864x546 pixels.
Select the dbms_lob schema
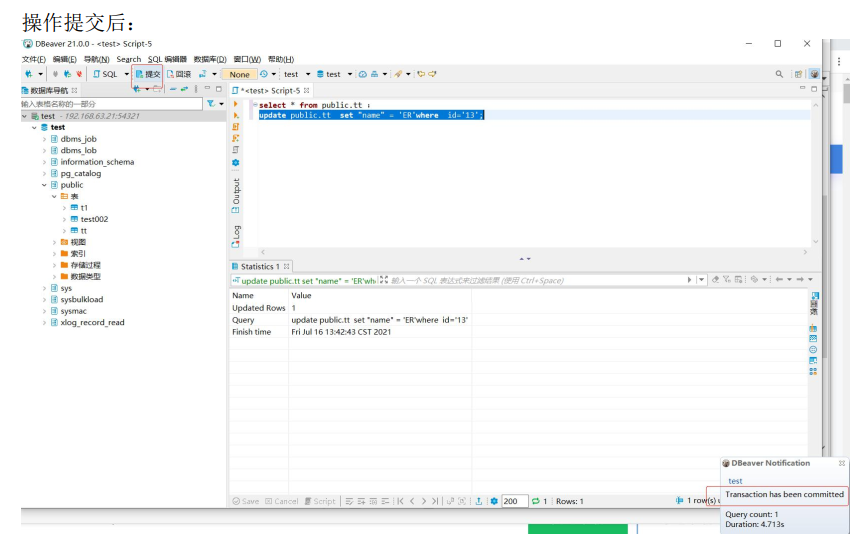pos(78,150)
